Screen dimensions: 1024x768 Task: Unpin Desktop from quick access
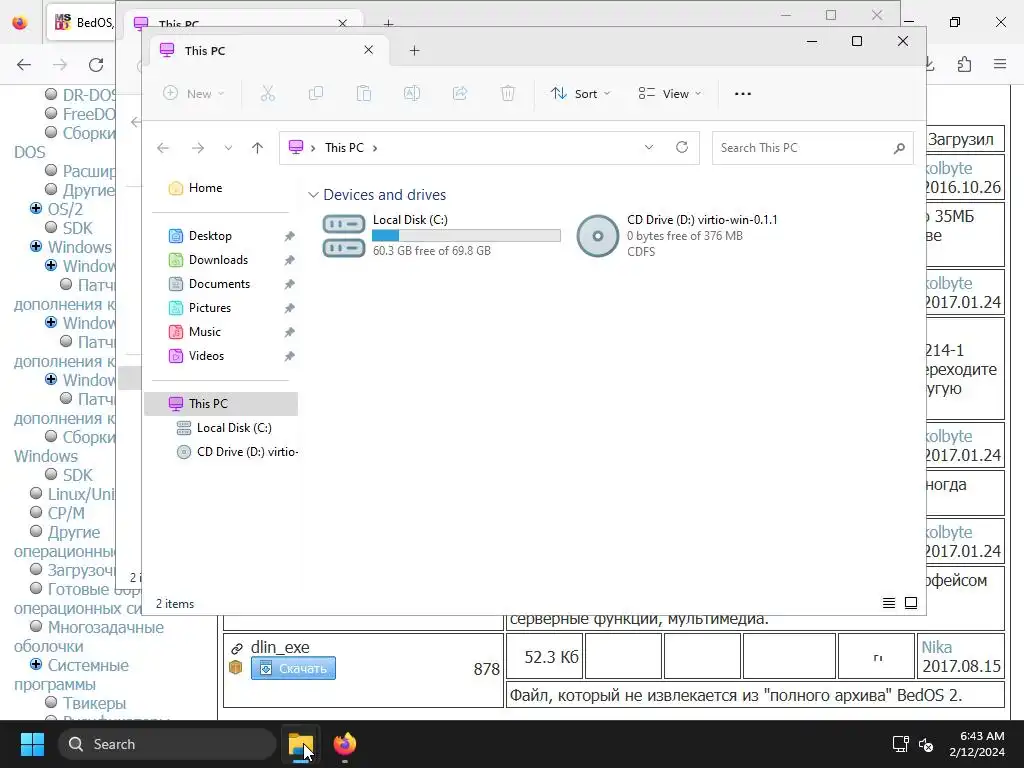click(x=289, y=236)
